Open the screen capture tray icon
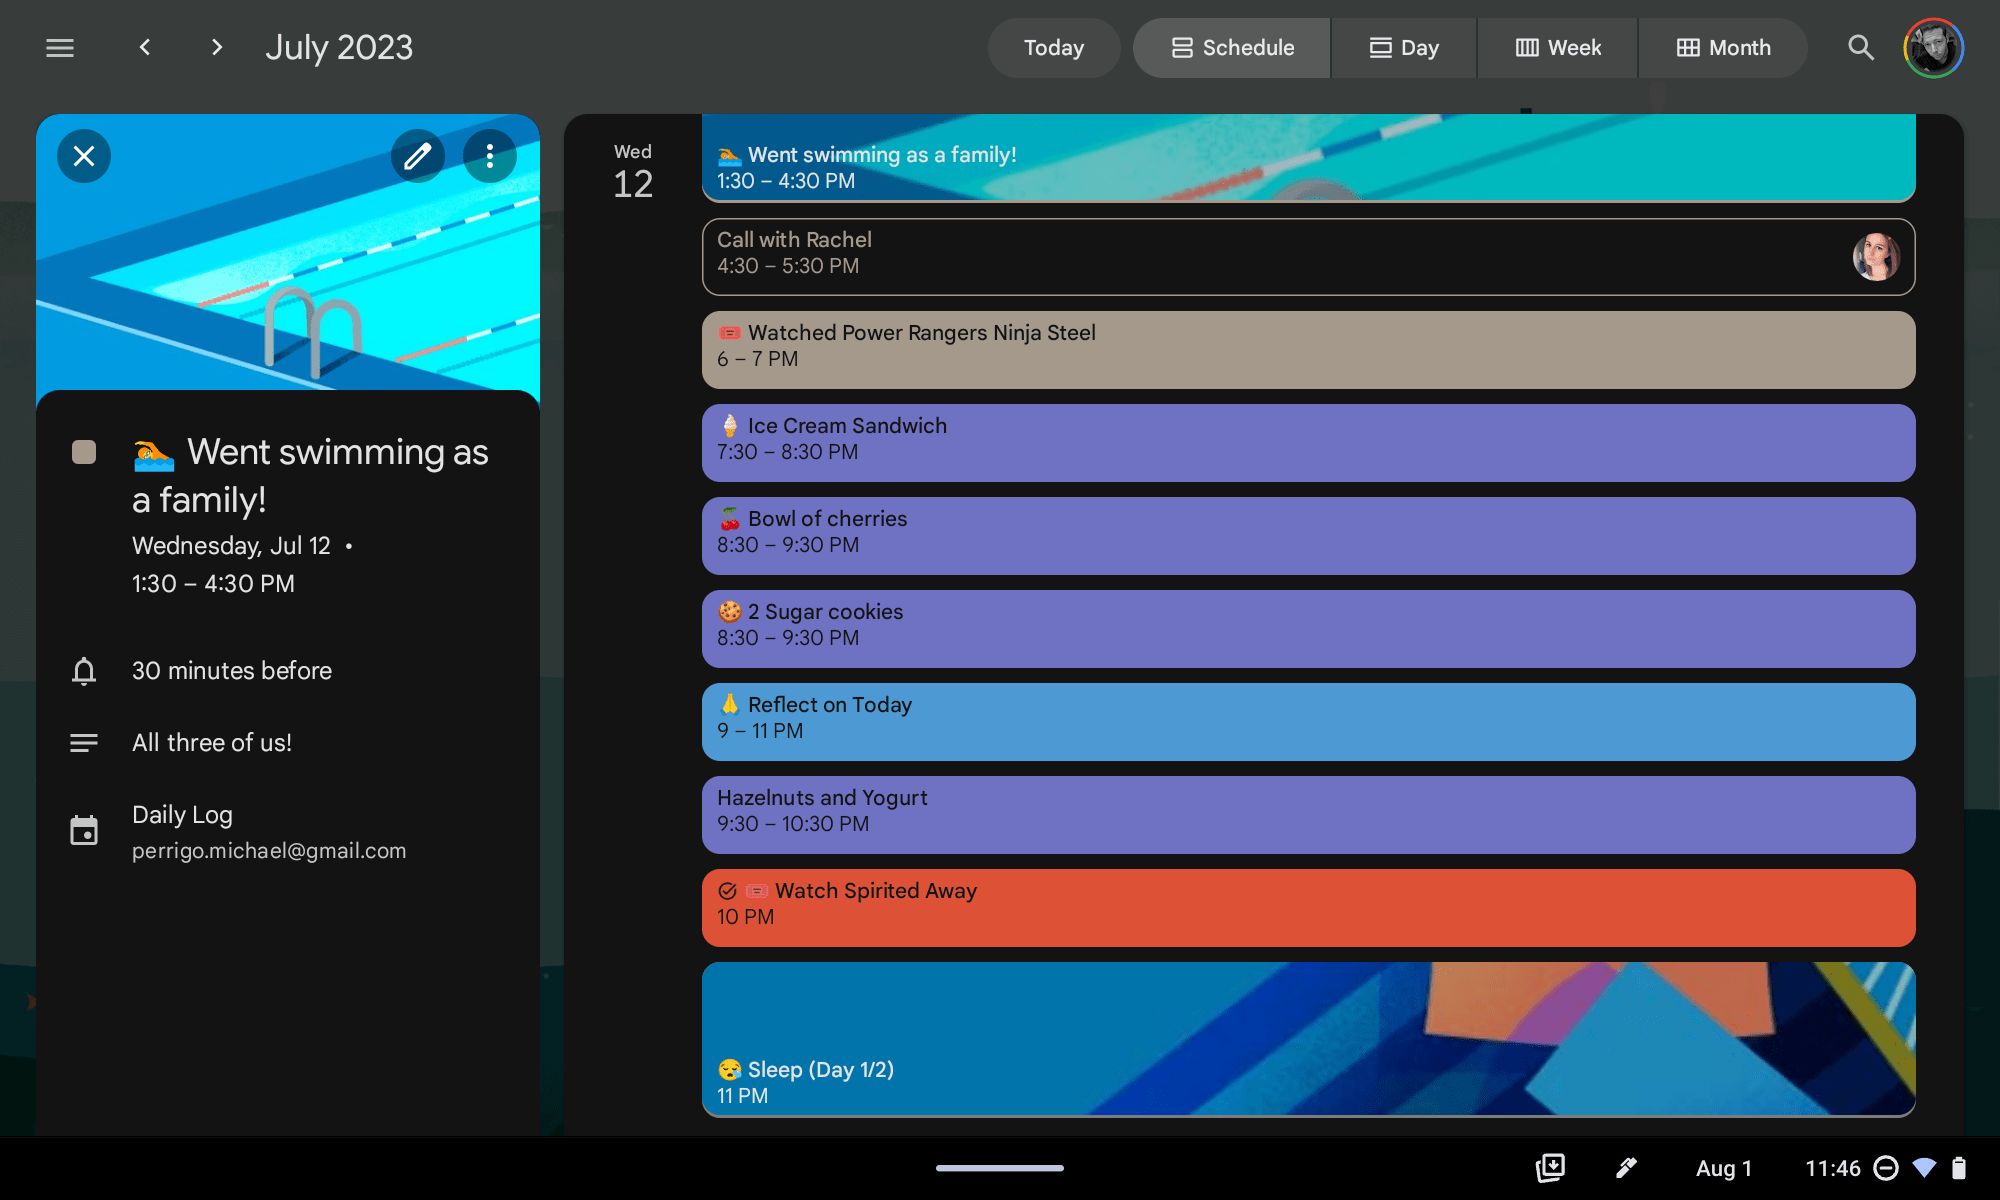This screenshot has width=2000, height=1200. 1550,1167
